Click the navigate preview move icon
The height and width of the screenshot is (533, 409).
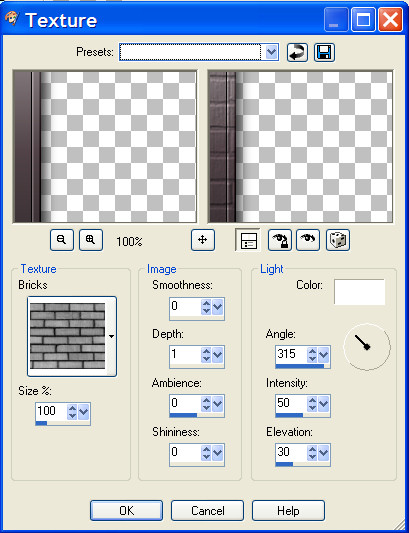tap(203, 240)
